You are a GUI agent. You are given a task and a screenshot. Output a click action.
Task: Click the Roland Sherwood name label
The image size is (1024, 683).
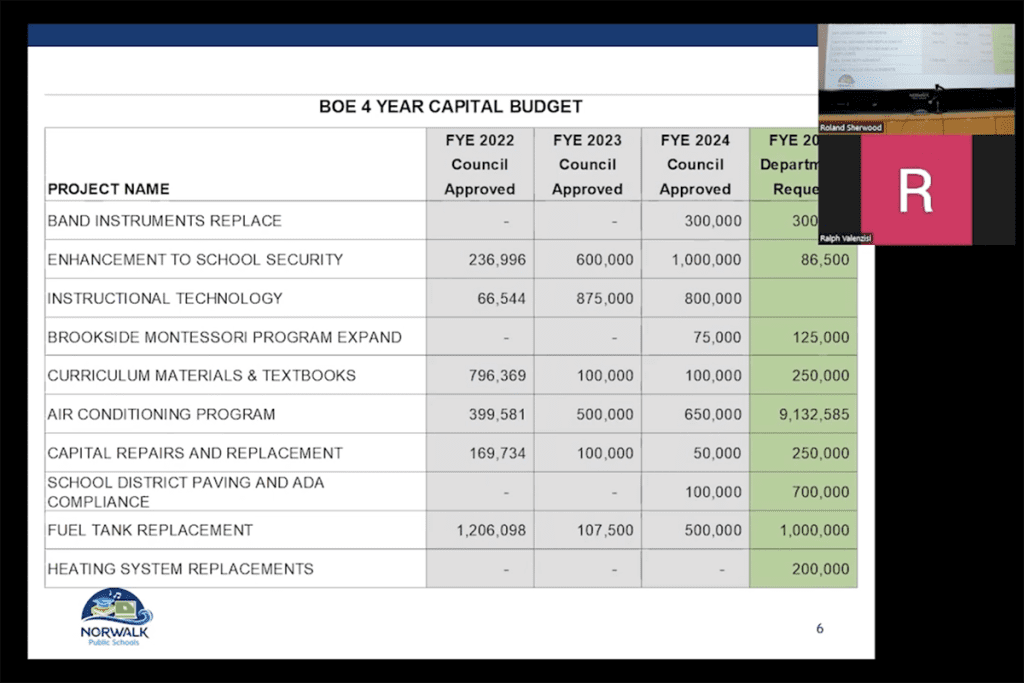pyautogui.click(x=851, y=128)
